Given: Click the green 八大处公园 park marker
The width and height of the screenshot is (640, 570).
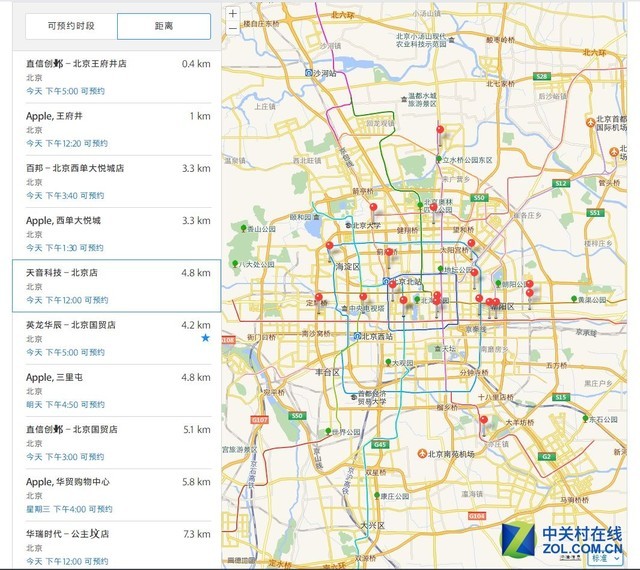Looking at the screenshot, I should point(235,264).
